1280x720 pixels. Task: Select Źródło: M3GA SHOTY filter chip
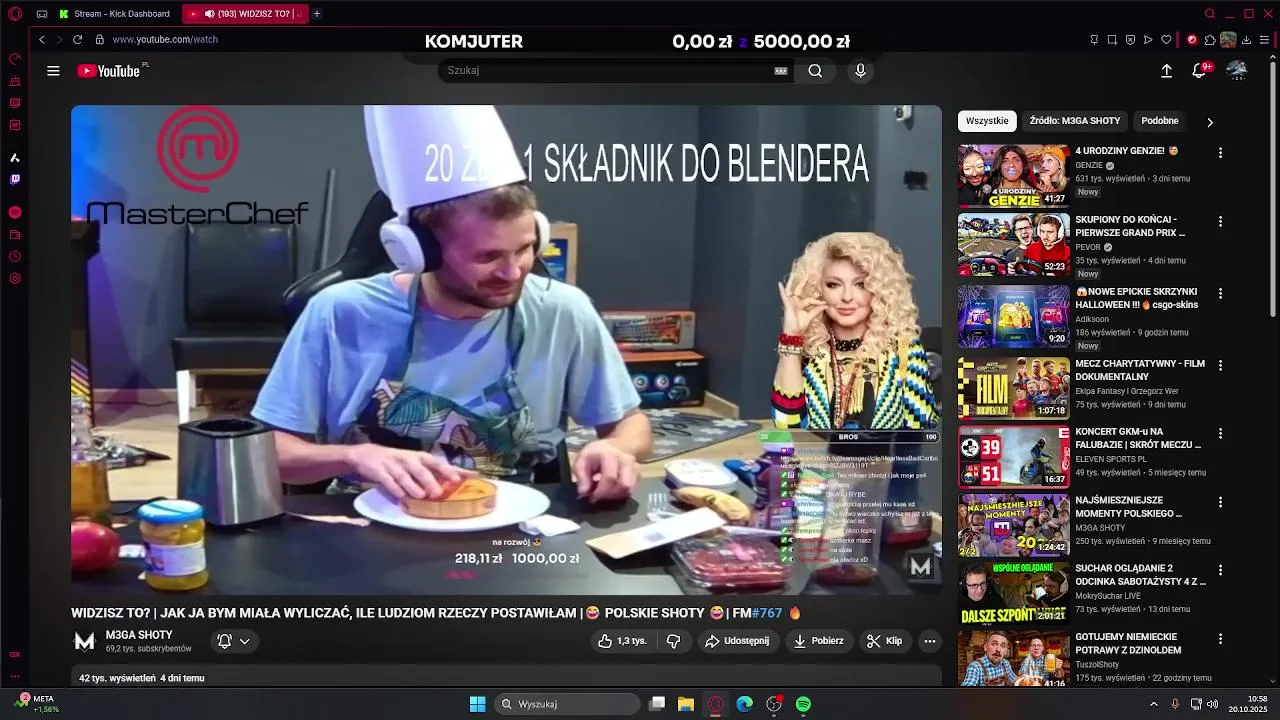pyautogui.click(x=1075, y=121)
